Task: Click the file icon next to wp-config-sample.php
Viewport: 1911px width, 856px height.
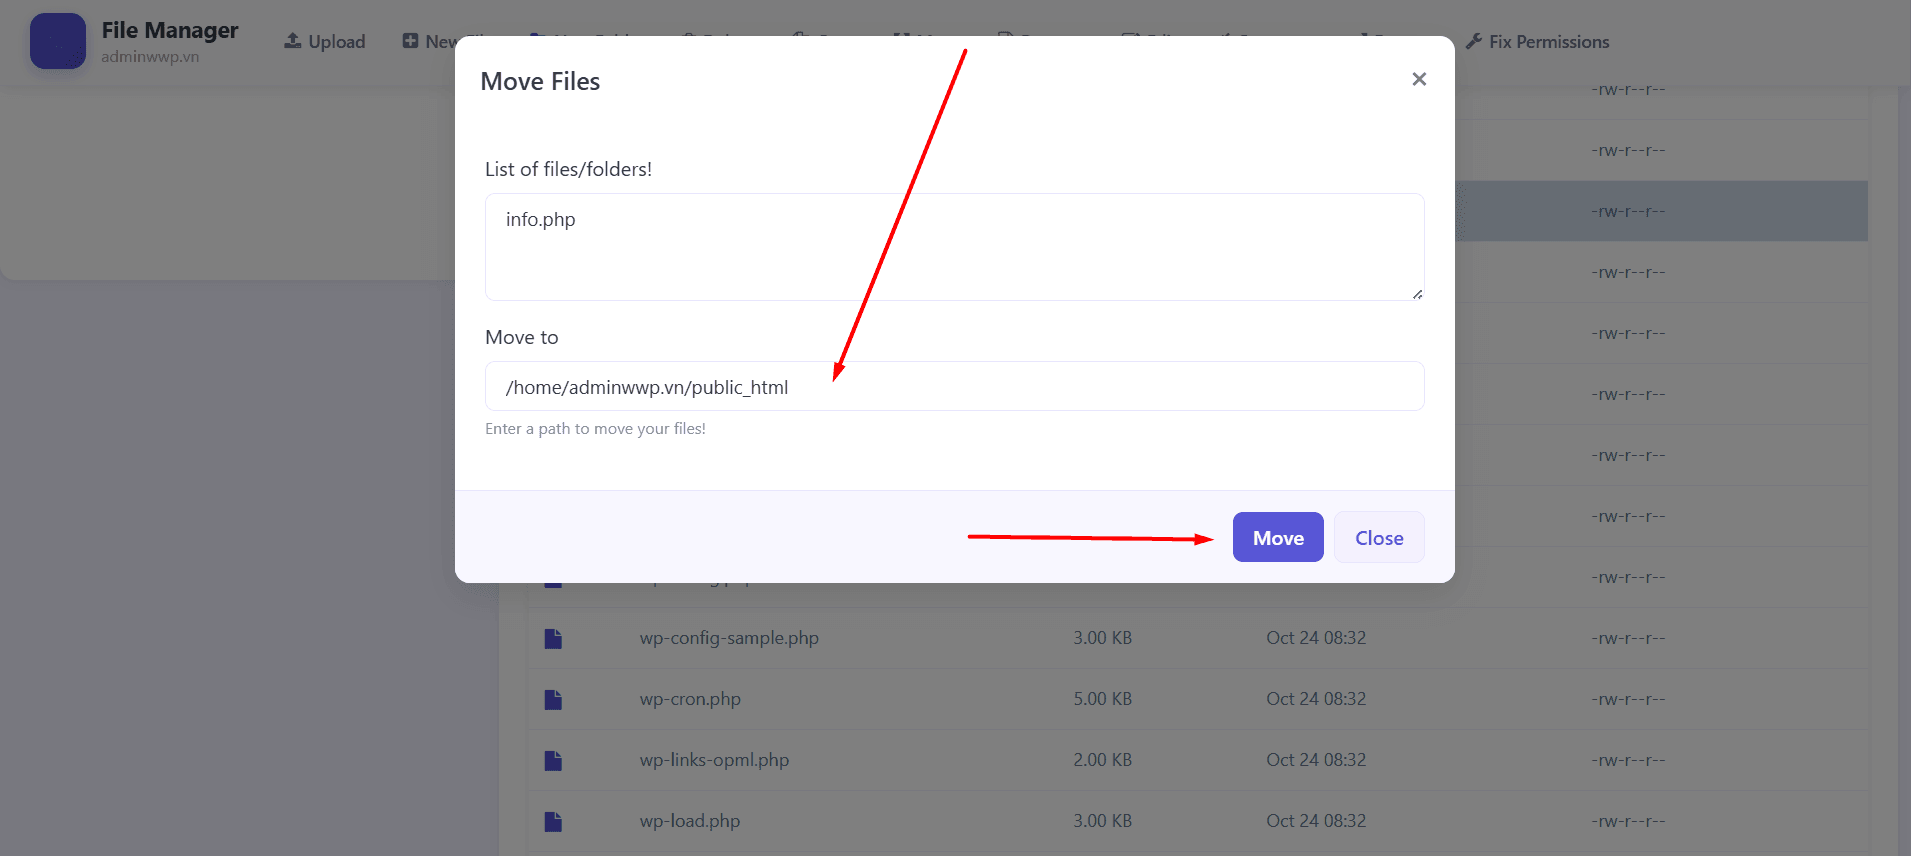Action: (x=553, y=639)
